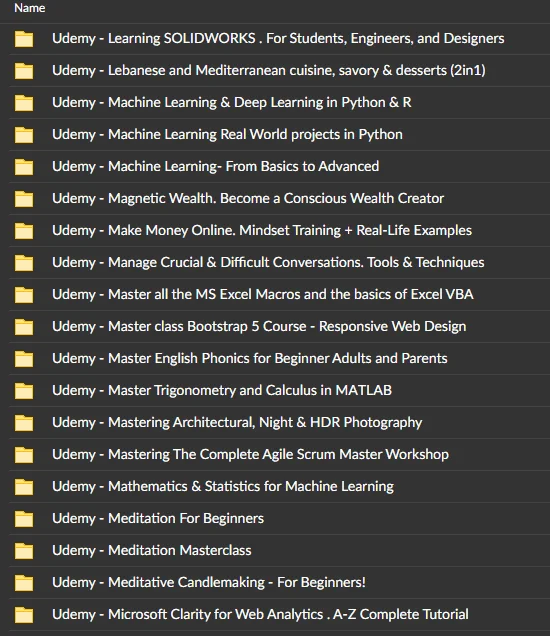Image resolution: width=550 pixels, height=636 pixels.
Task: Select 'Master English Phonics for Beginner Adults and Parents'
Action: (278, 359)
